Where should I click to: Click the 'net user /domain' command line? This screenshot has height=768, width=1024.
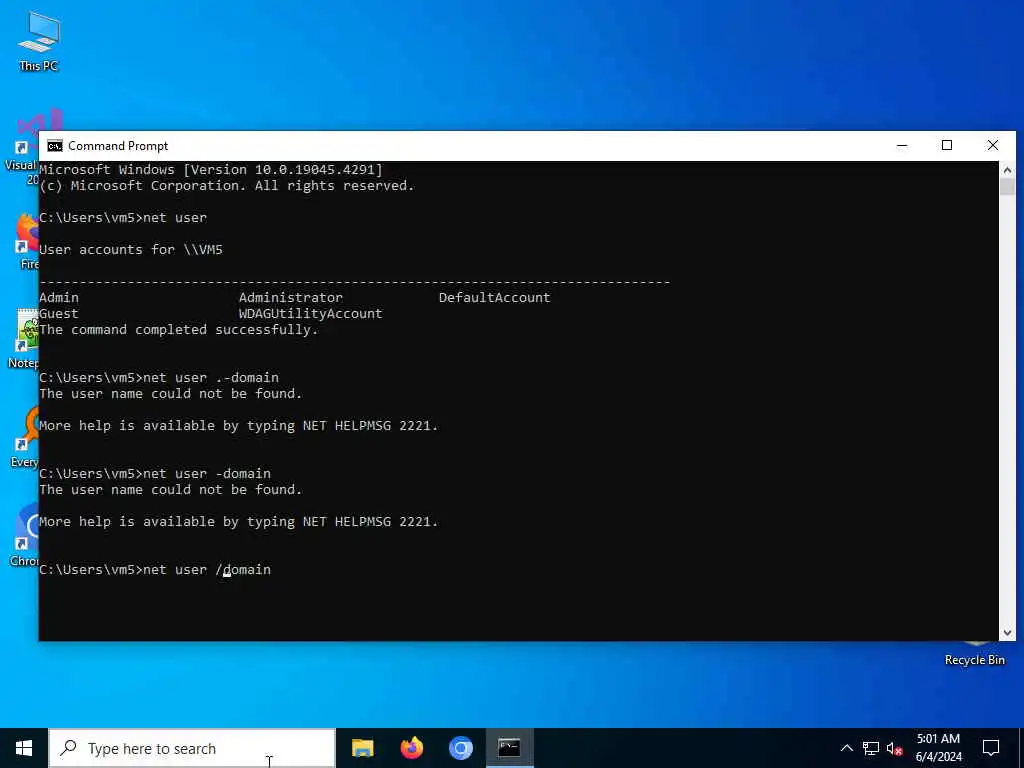pos(155,569)
